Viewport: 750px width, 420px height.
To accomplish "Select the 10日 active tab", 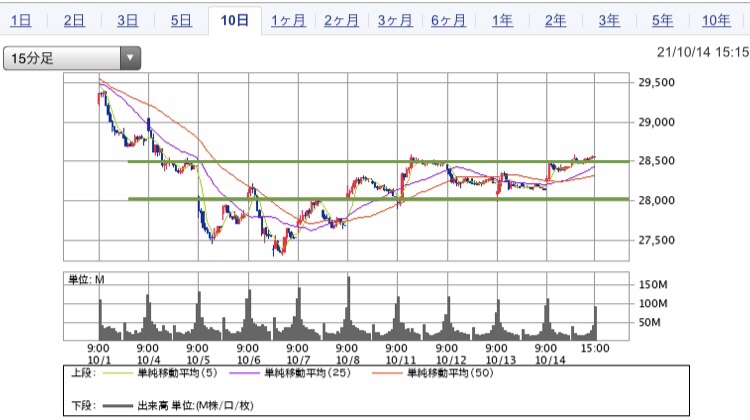I will (x=235, y=20).
